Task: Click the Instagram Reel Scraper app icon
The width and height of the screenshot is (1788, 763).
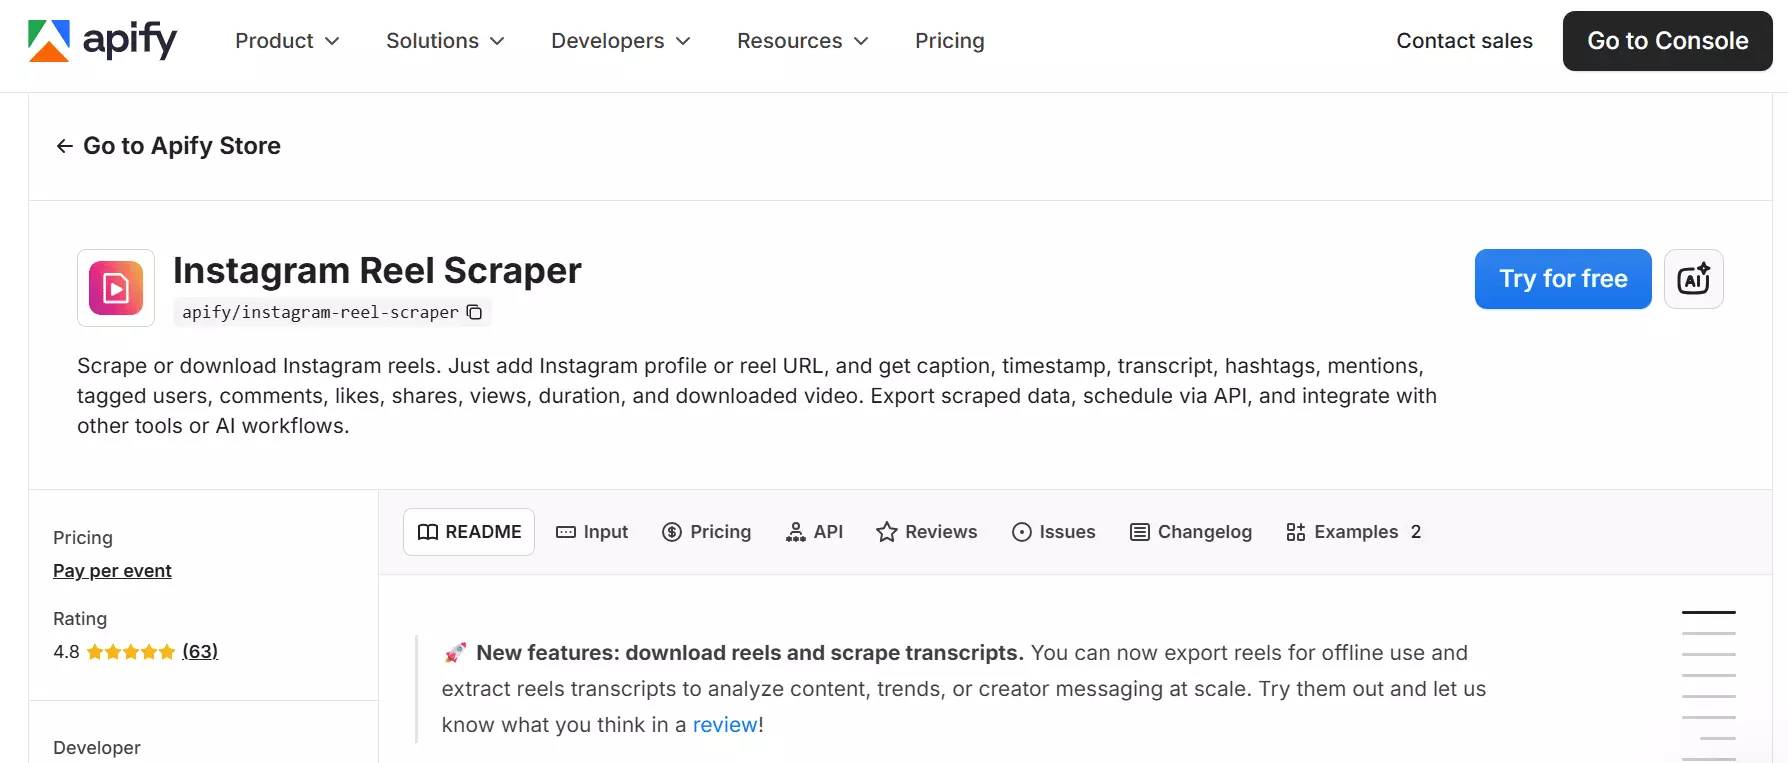Action: 115,288
